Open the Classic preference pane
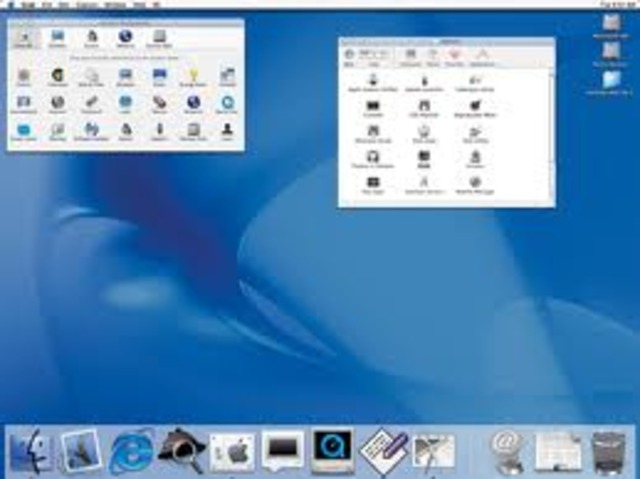 [24, 77]
